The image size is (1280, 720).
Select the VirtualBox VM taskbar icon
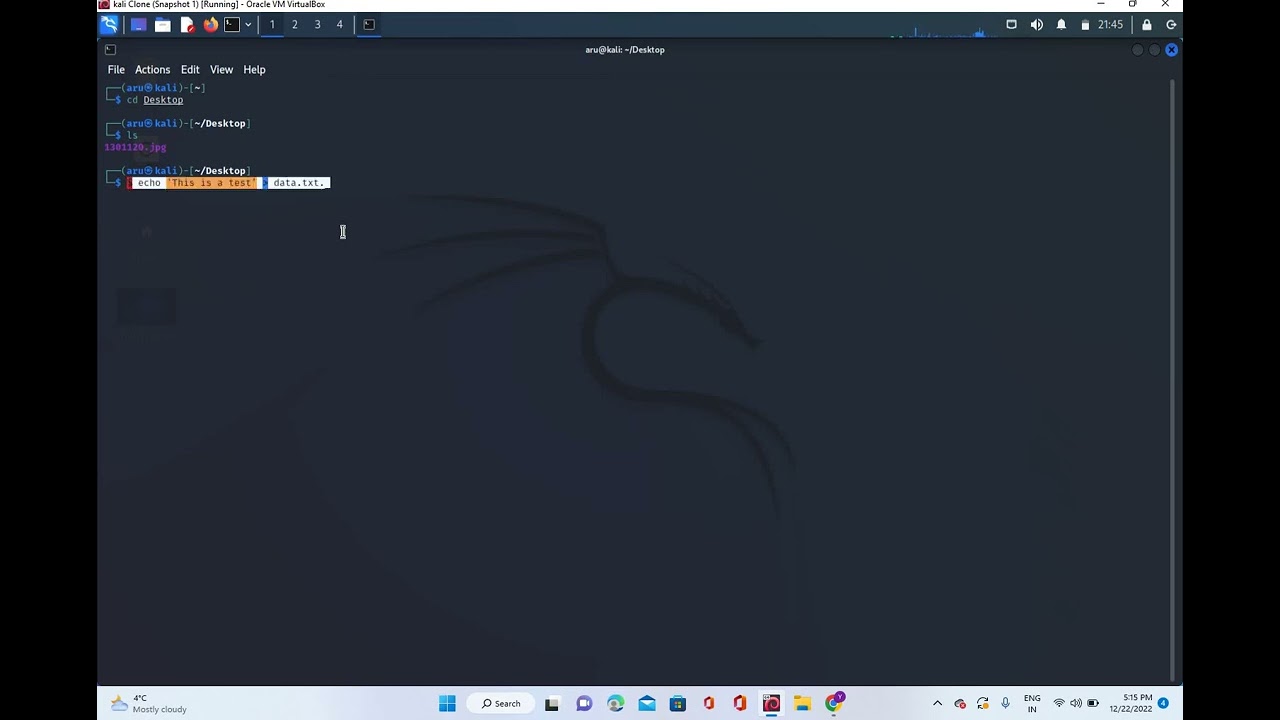(x=771, y=703)
